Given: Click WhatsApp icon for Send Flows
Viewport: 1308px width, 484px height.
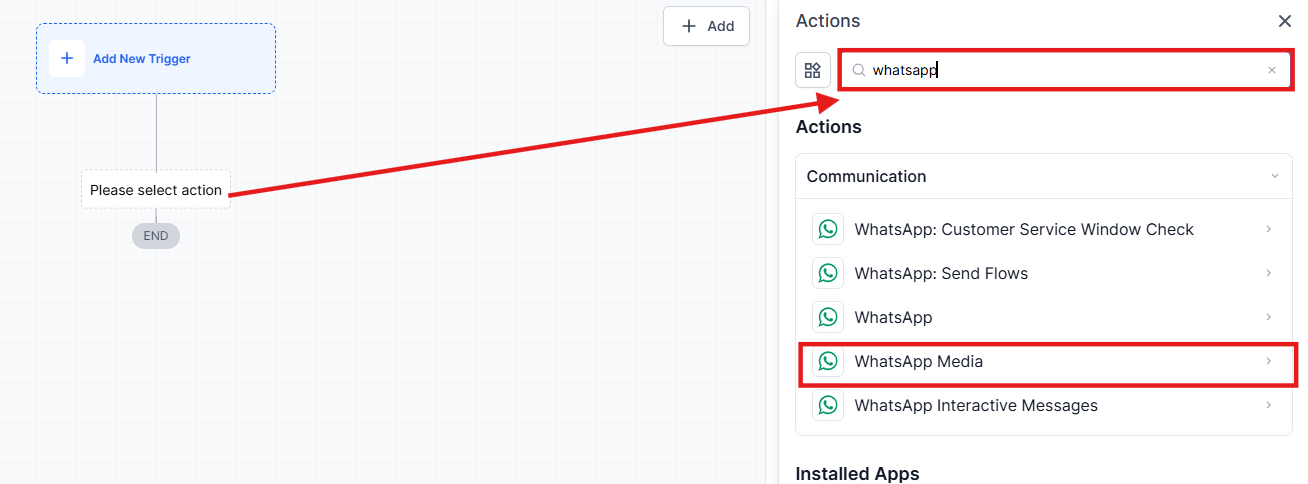Looking at the screenshot, I should tap(828, 273).
